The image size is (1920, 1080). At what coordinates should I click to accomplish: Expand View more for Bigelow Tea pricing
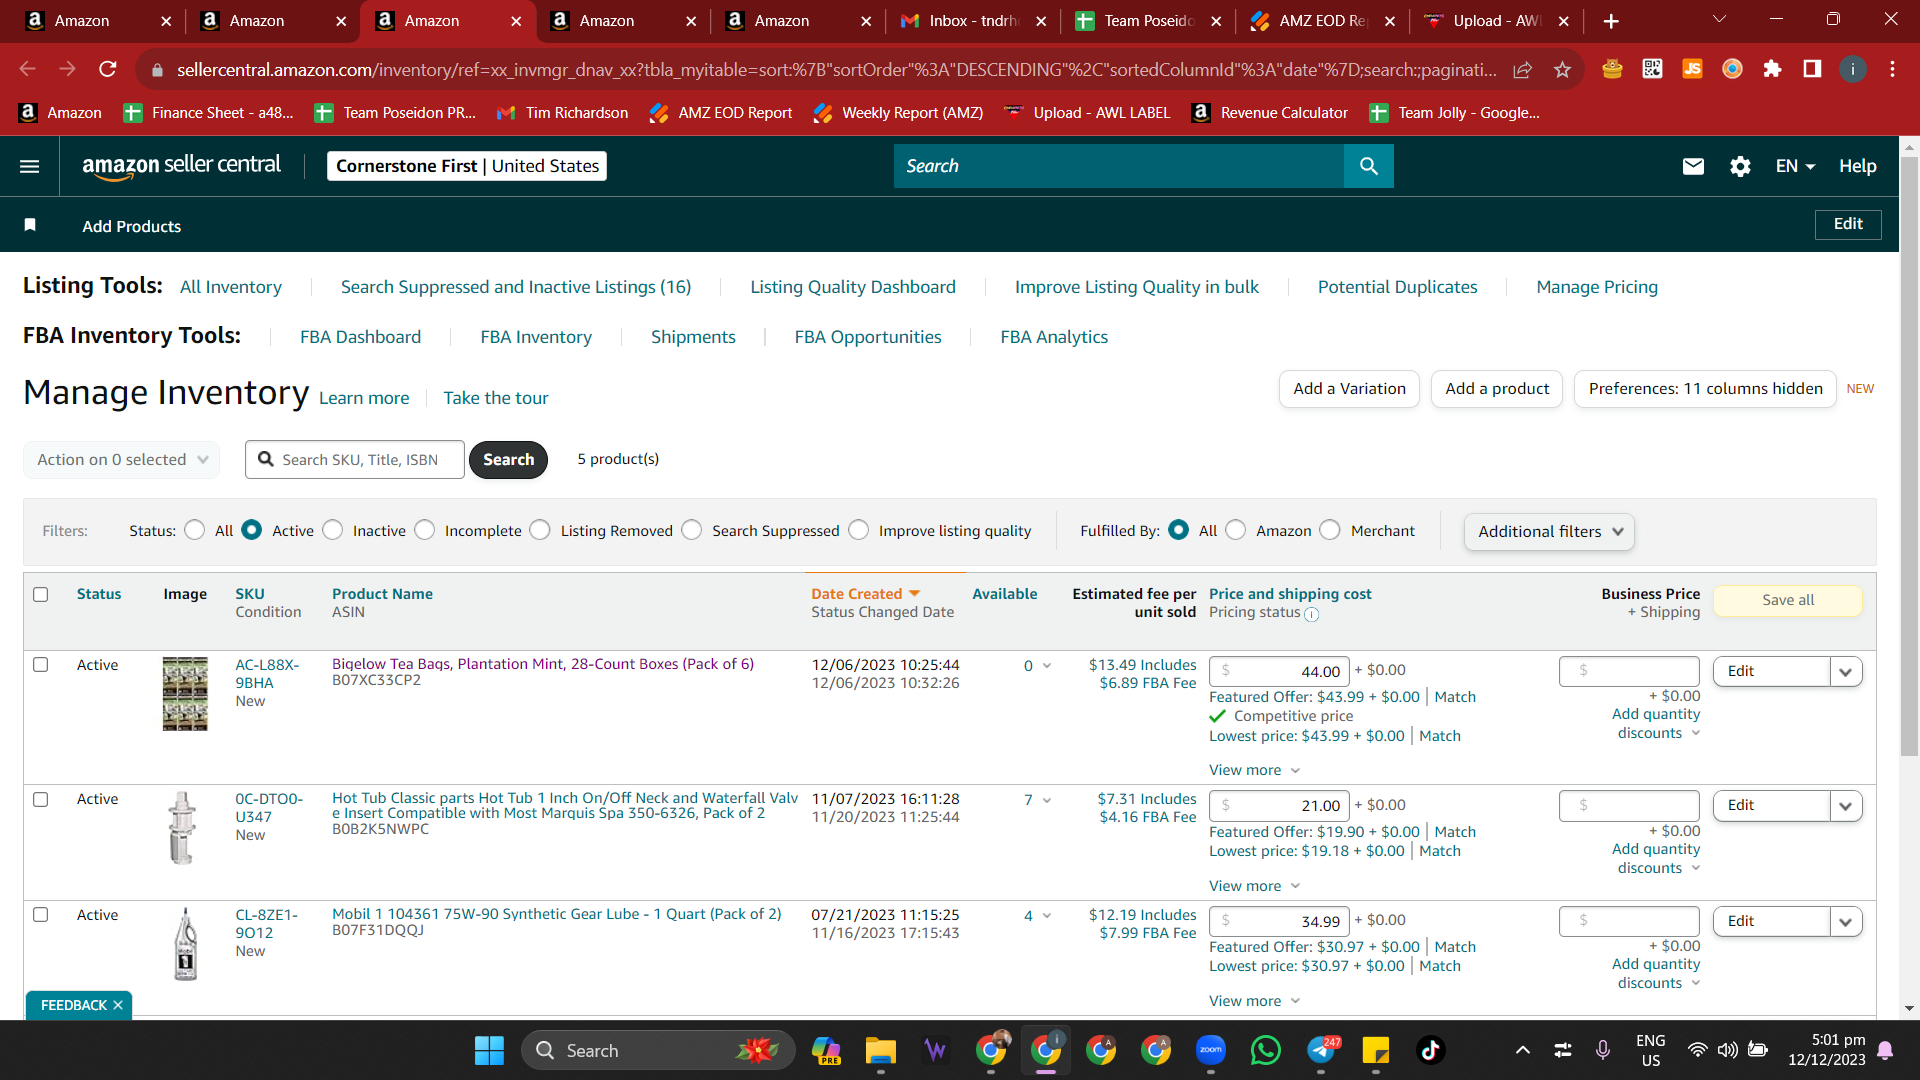click(x=1254, y=770)
